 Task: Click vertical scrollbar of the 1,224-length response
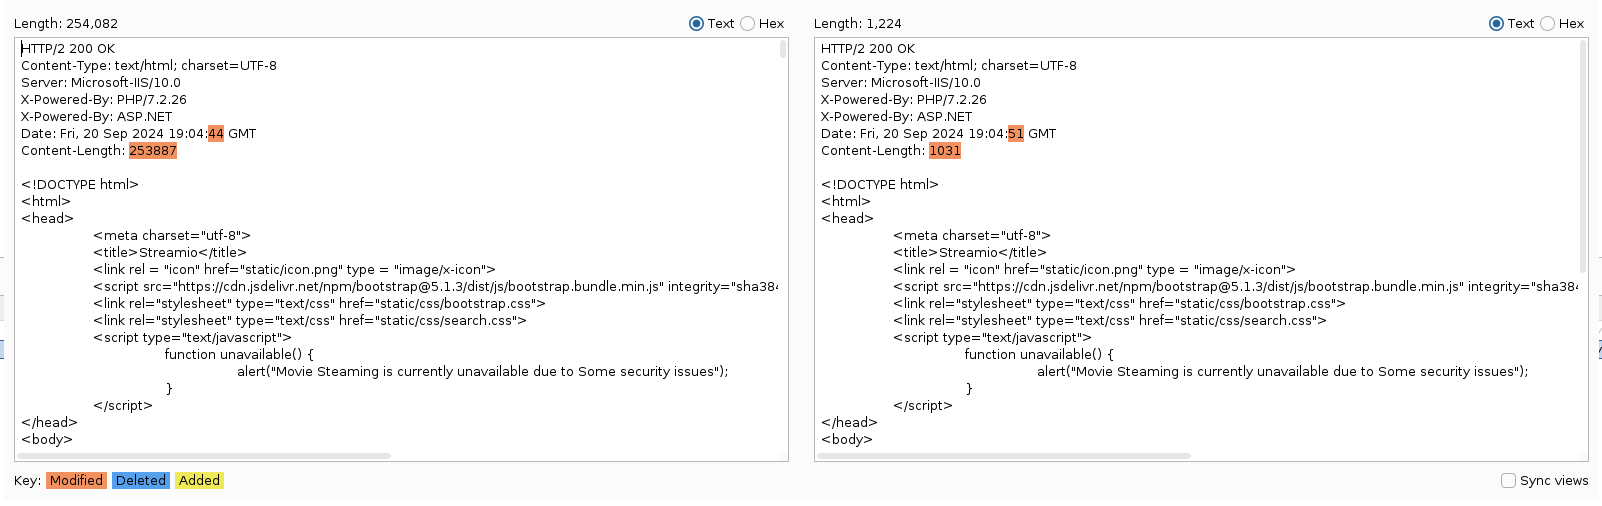[x=1583, y=155]
